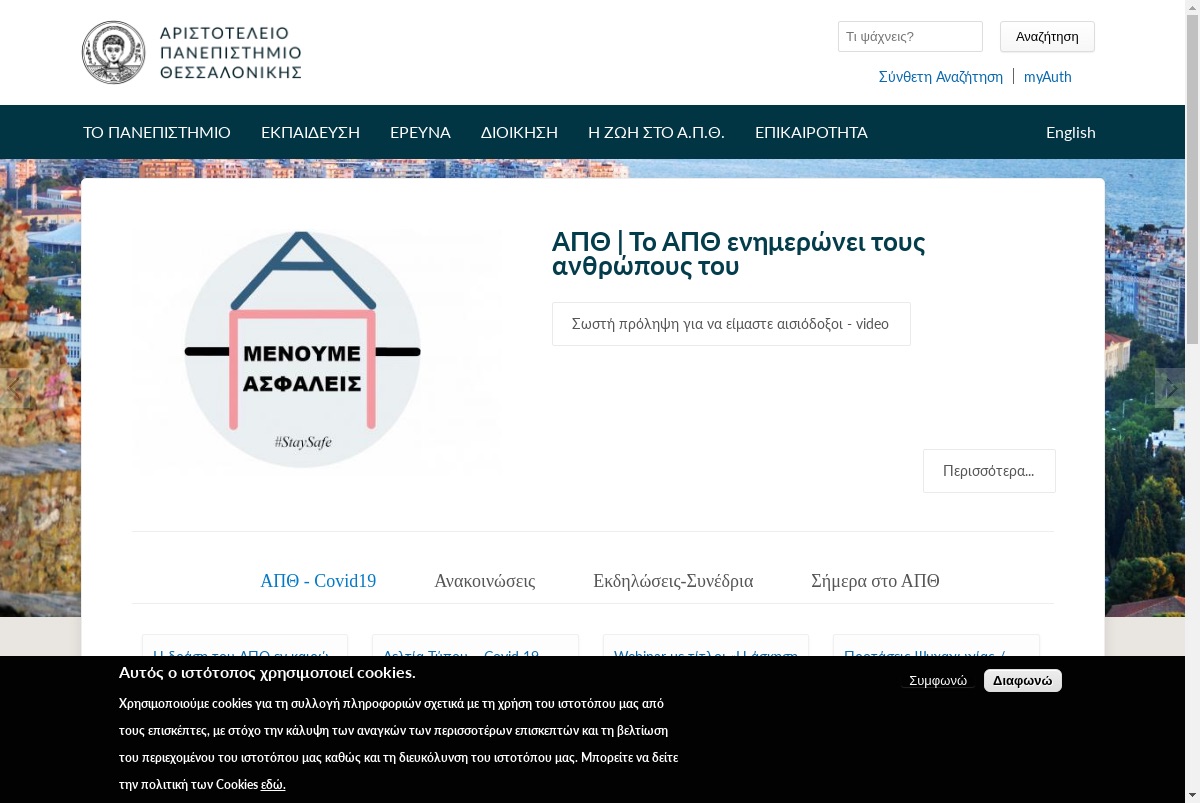Screen dimensions: 1200x803
Task: Open the ΕΠΙΚΑΙΡΟΤΗΤΑ menu
Action: (811, 132)
